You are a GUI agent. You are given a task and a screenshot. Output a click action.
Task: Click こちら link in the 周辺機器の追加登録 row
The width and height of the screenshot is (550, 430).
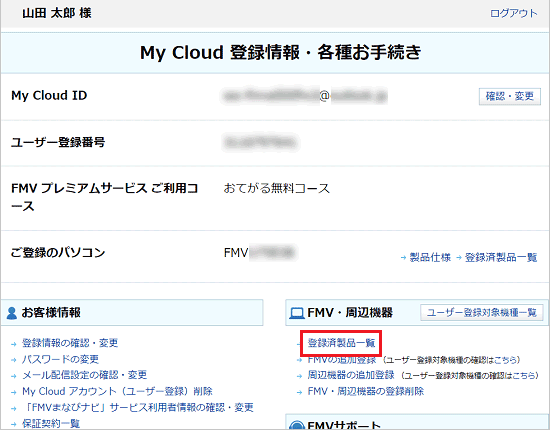point(523,376)
